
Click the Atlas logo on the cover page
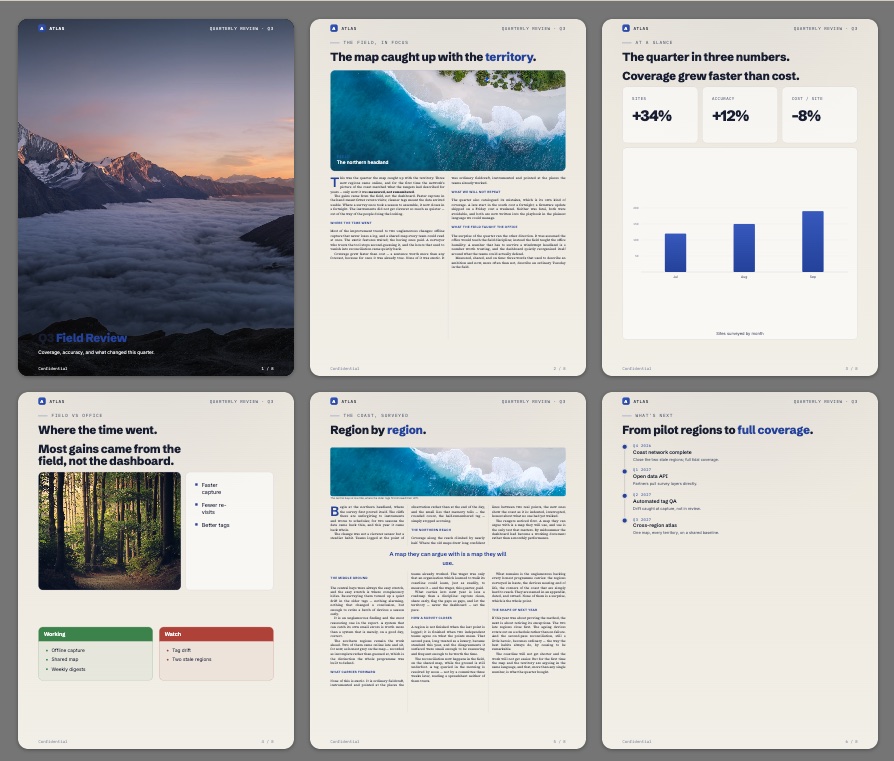(x=42, y=28)
